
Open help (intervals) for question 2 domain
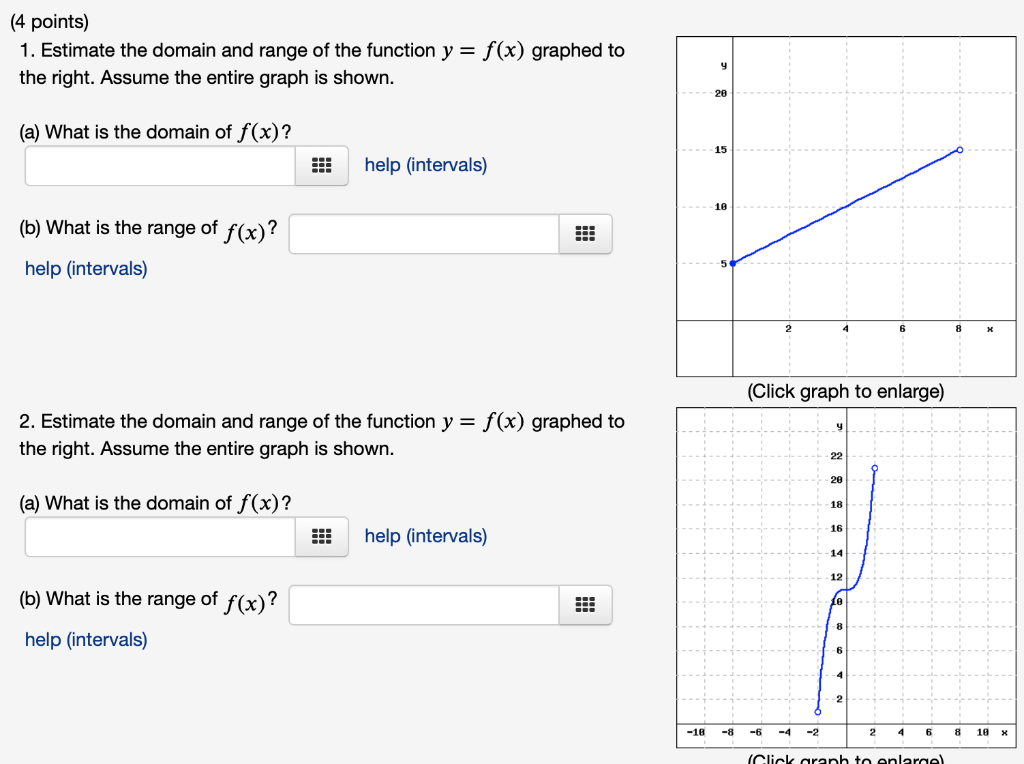click(x=425, y=536)
